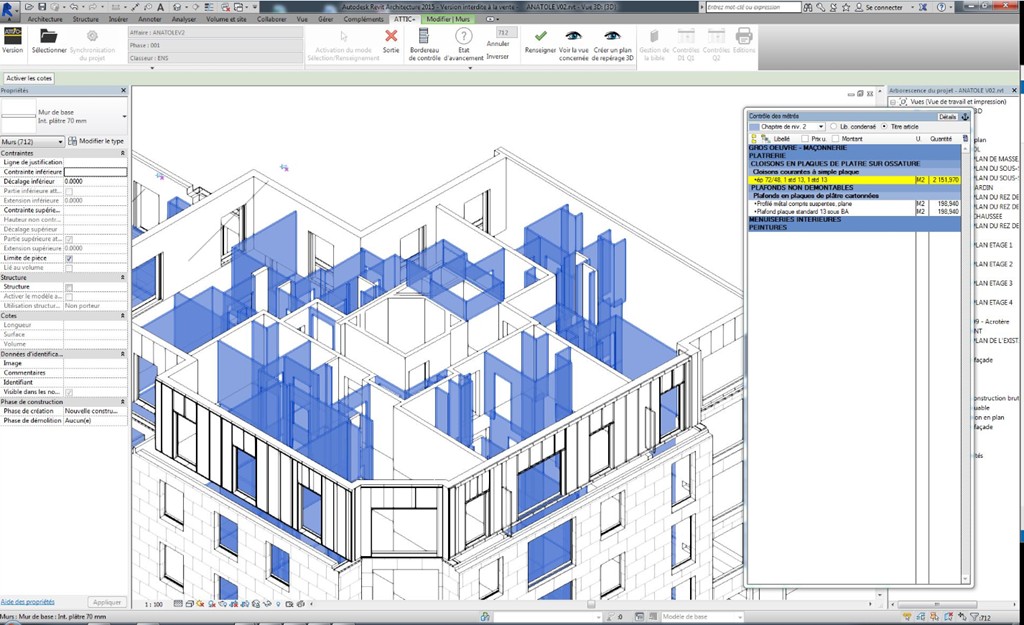Image resolution: width=1024 pixels, height=625 pixels.
Task: Toggle the Limite de pièce checkbox
Action: click(69, 258)
